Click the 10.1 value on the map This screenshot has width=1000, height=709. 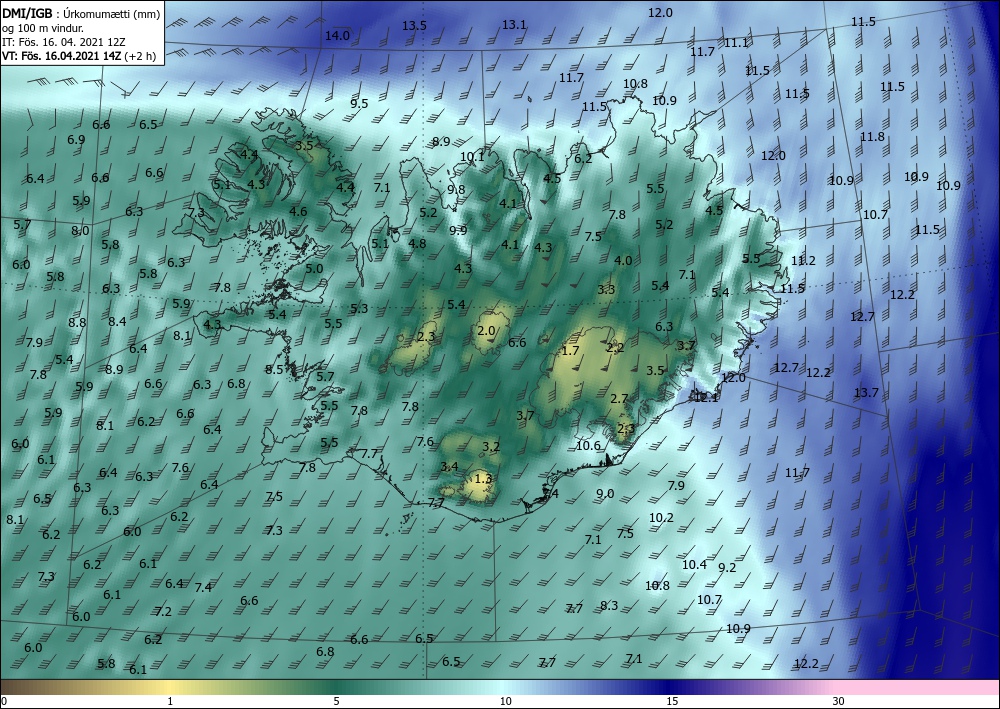click(472, 156)
